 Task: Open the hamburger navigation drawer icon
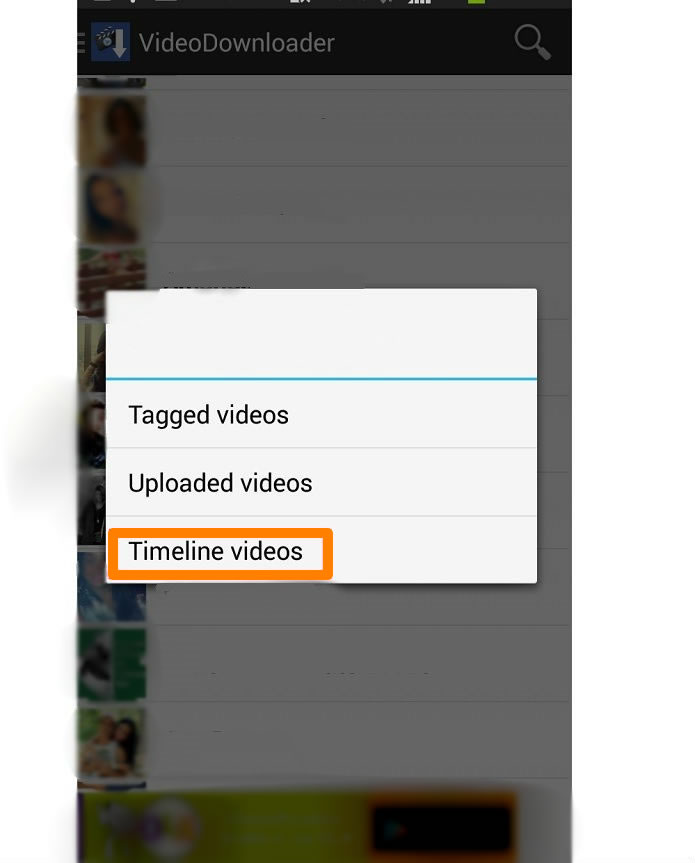81,42
